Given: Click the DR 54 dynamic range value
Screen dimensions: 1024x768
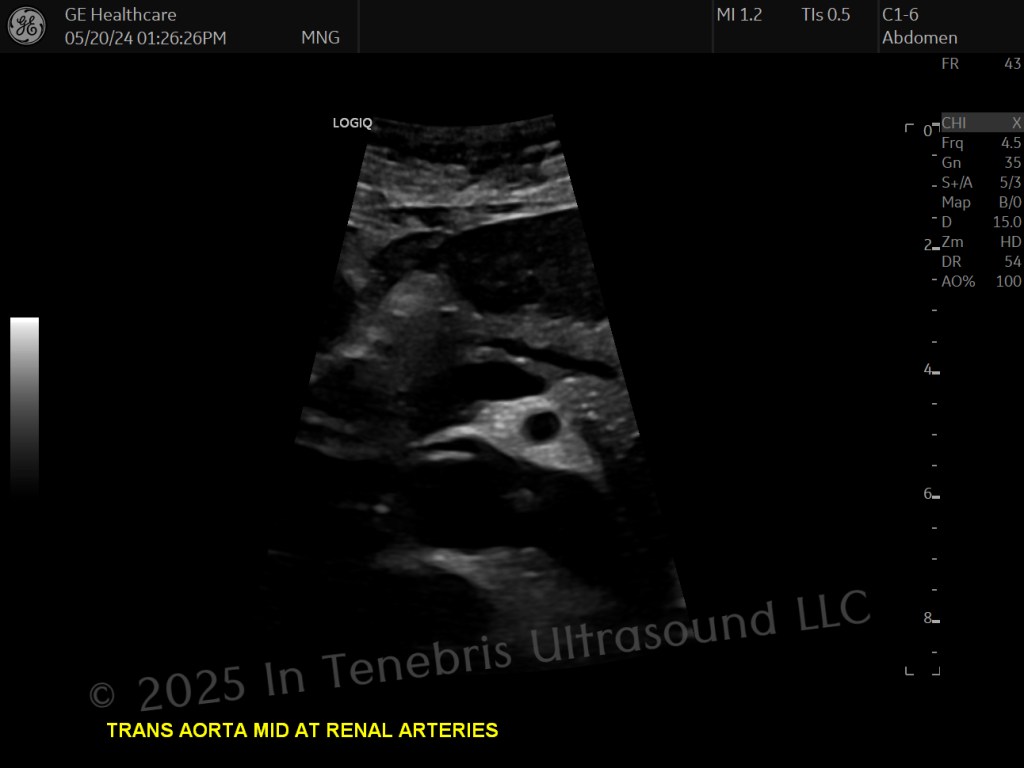Looking at the screenshot, I should (x=981, y=262).
